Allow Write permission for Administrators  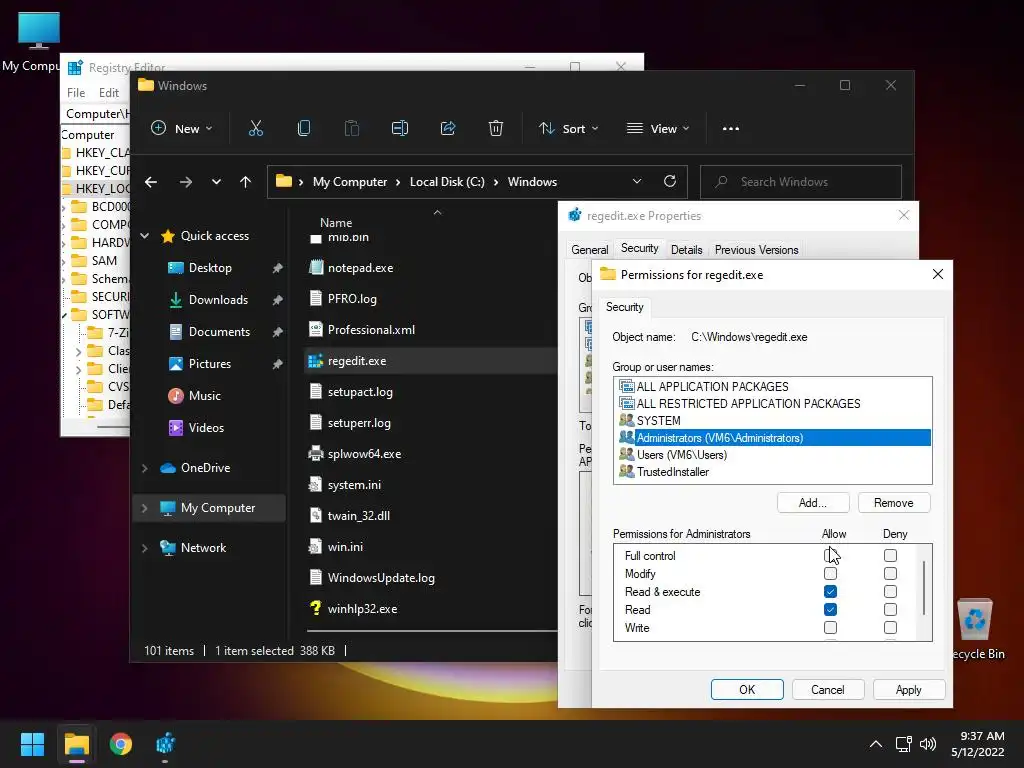(830, 628)
